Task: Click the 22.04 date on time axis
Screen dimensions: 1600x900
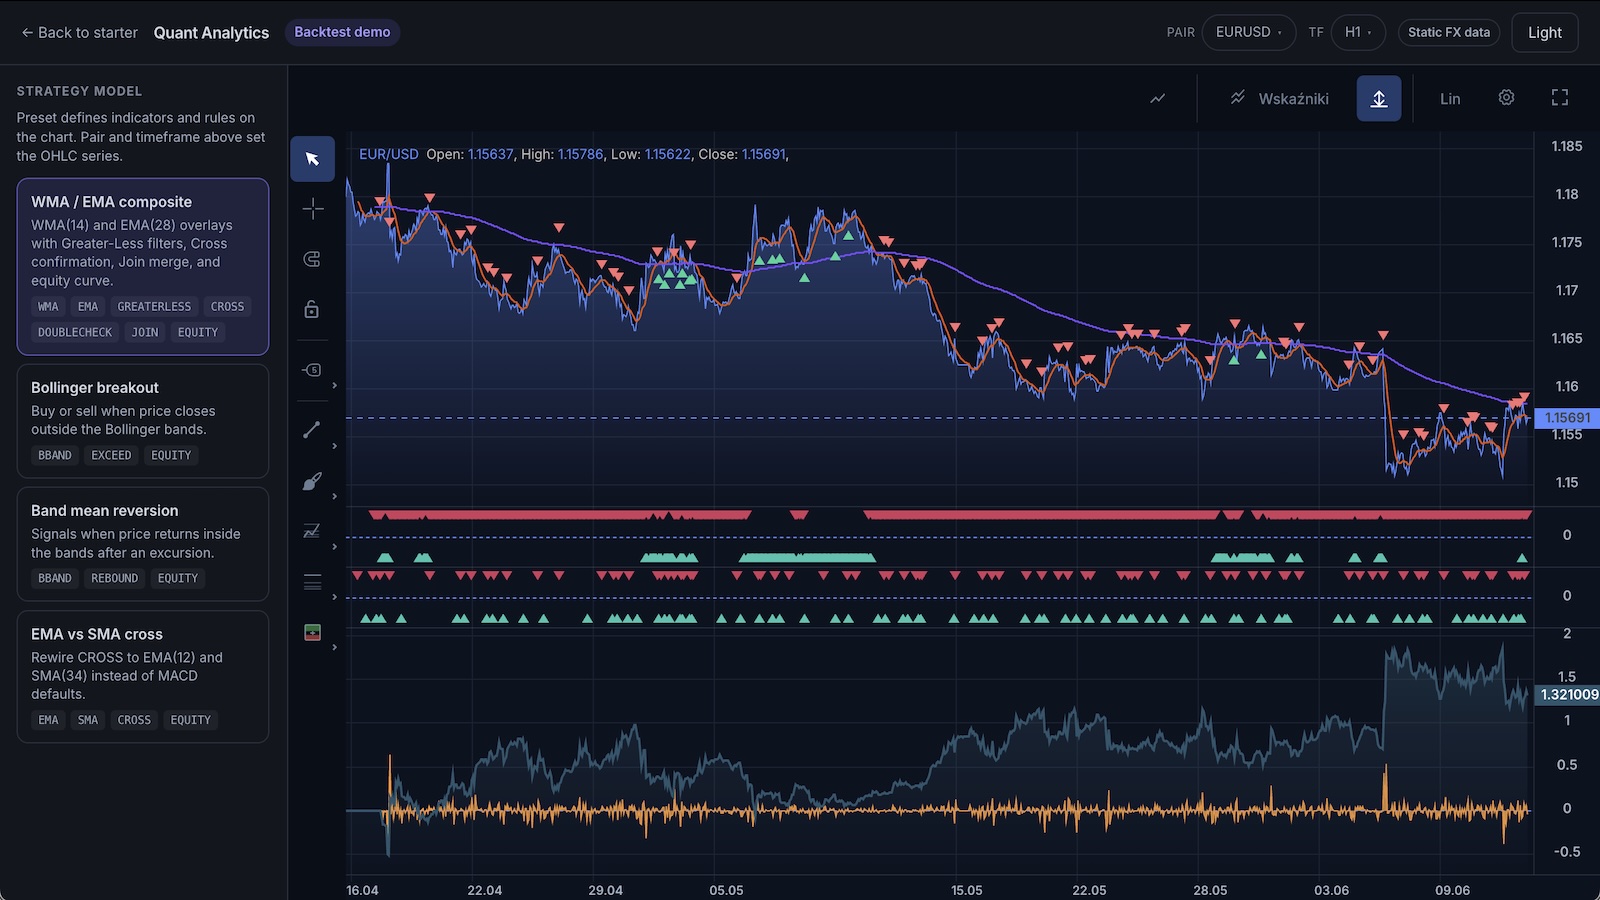Action: [x=485, y=890]
